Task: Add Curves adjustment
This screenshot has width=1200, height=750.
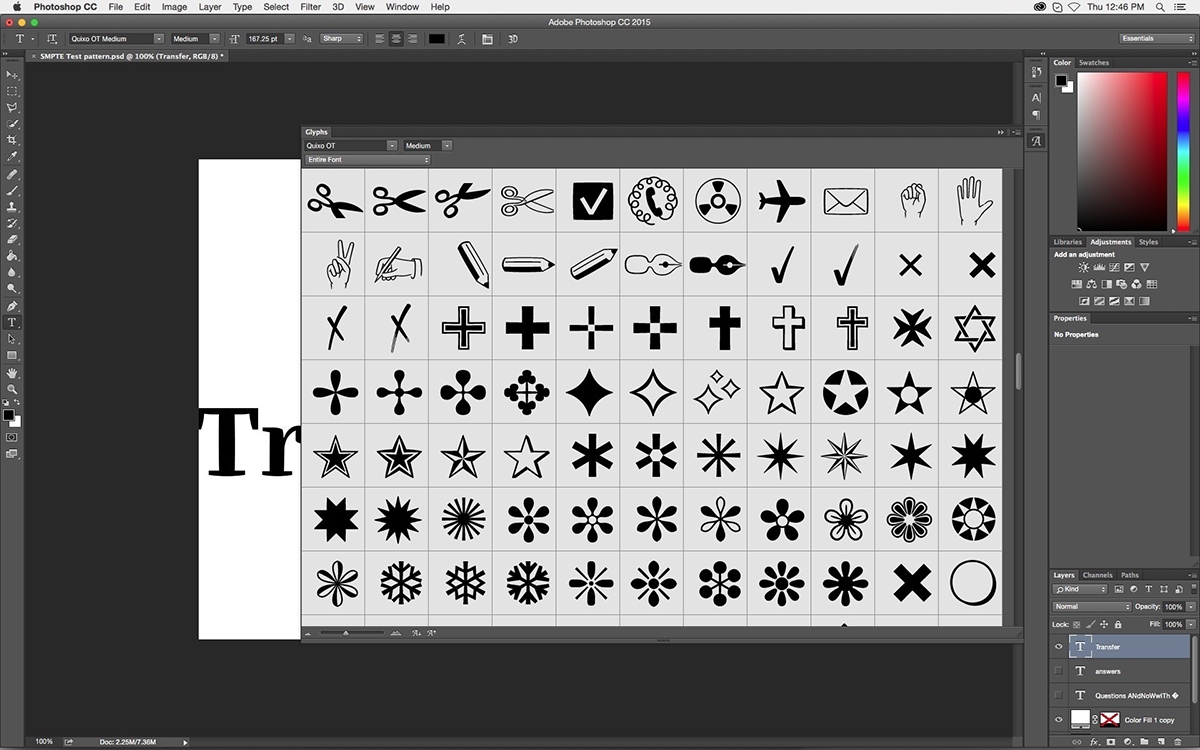Action: pyautogui.click(x=1114, y=268)
